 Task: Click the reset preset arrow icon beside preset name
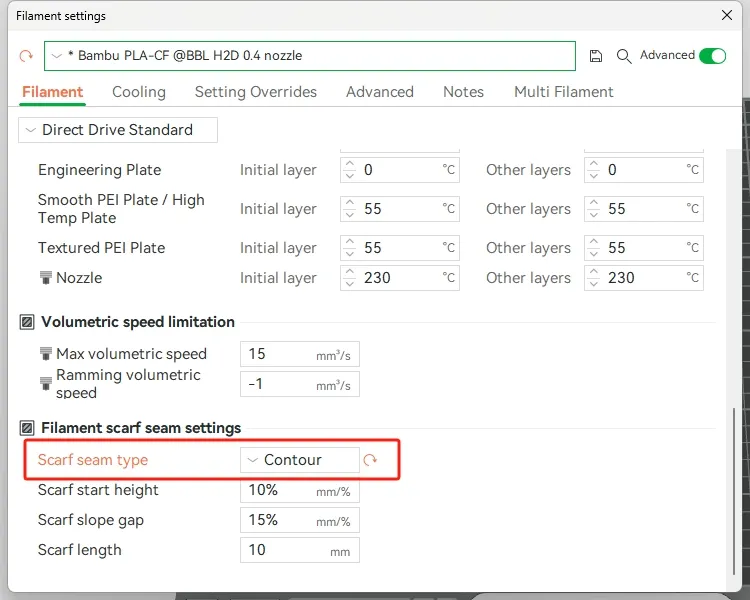tap(26, 56)
